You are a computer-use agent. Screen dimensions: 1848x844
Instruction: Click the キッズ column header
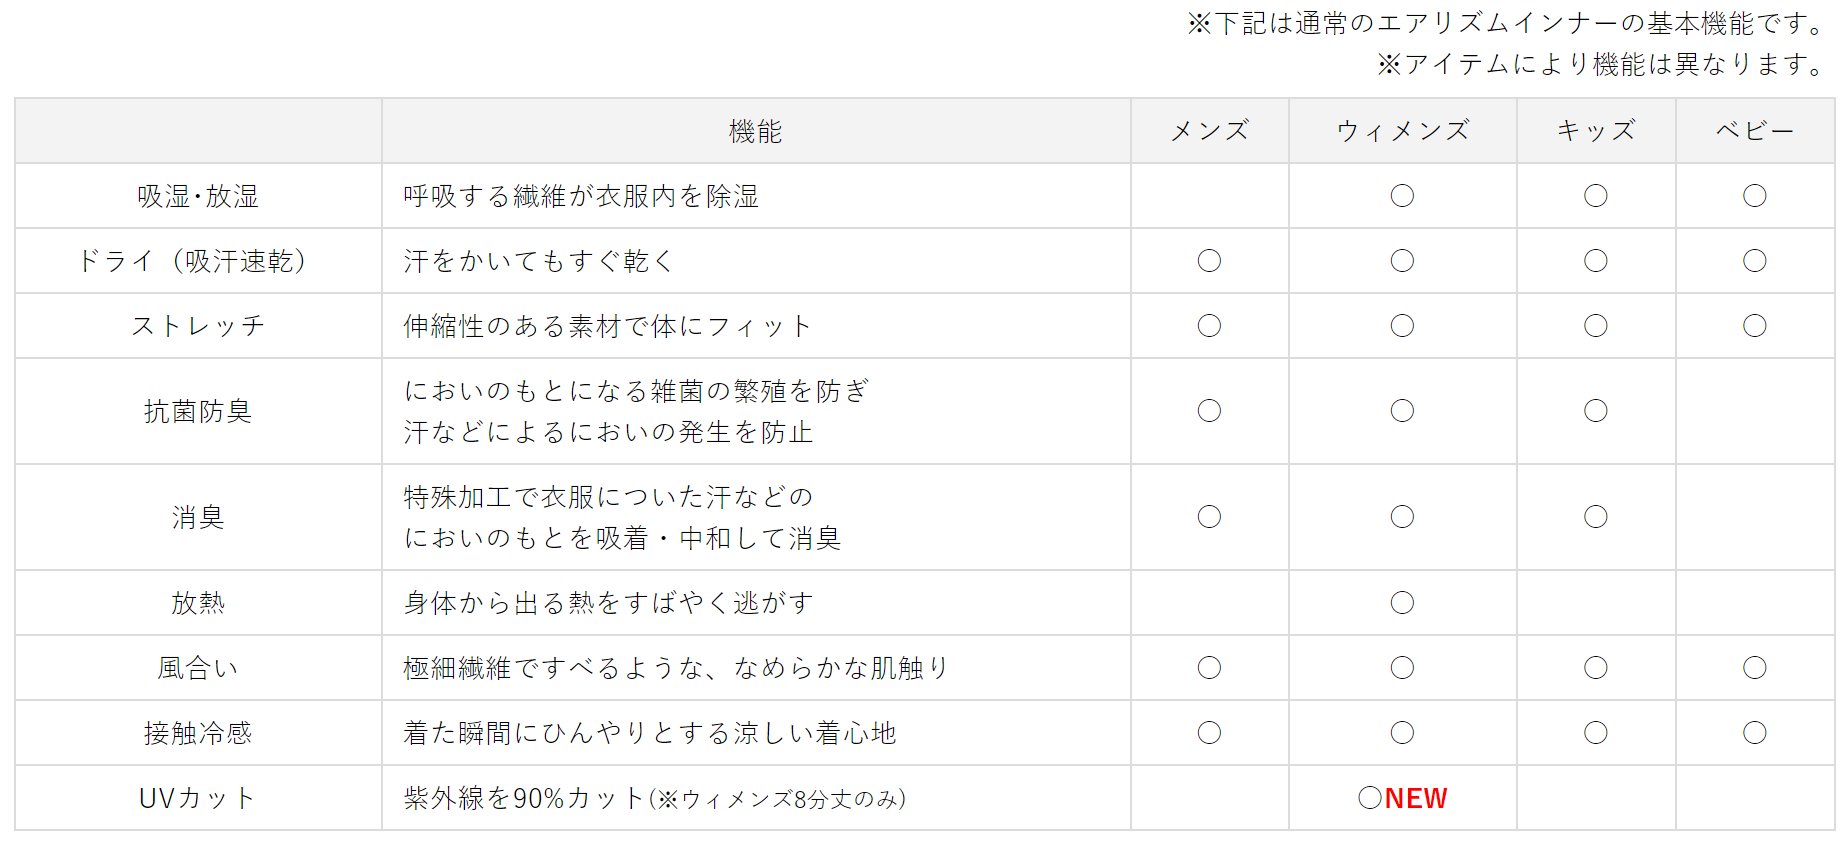[1596, 131]
